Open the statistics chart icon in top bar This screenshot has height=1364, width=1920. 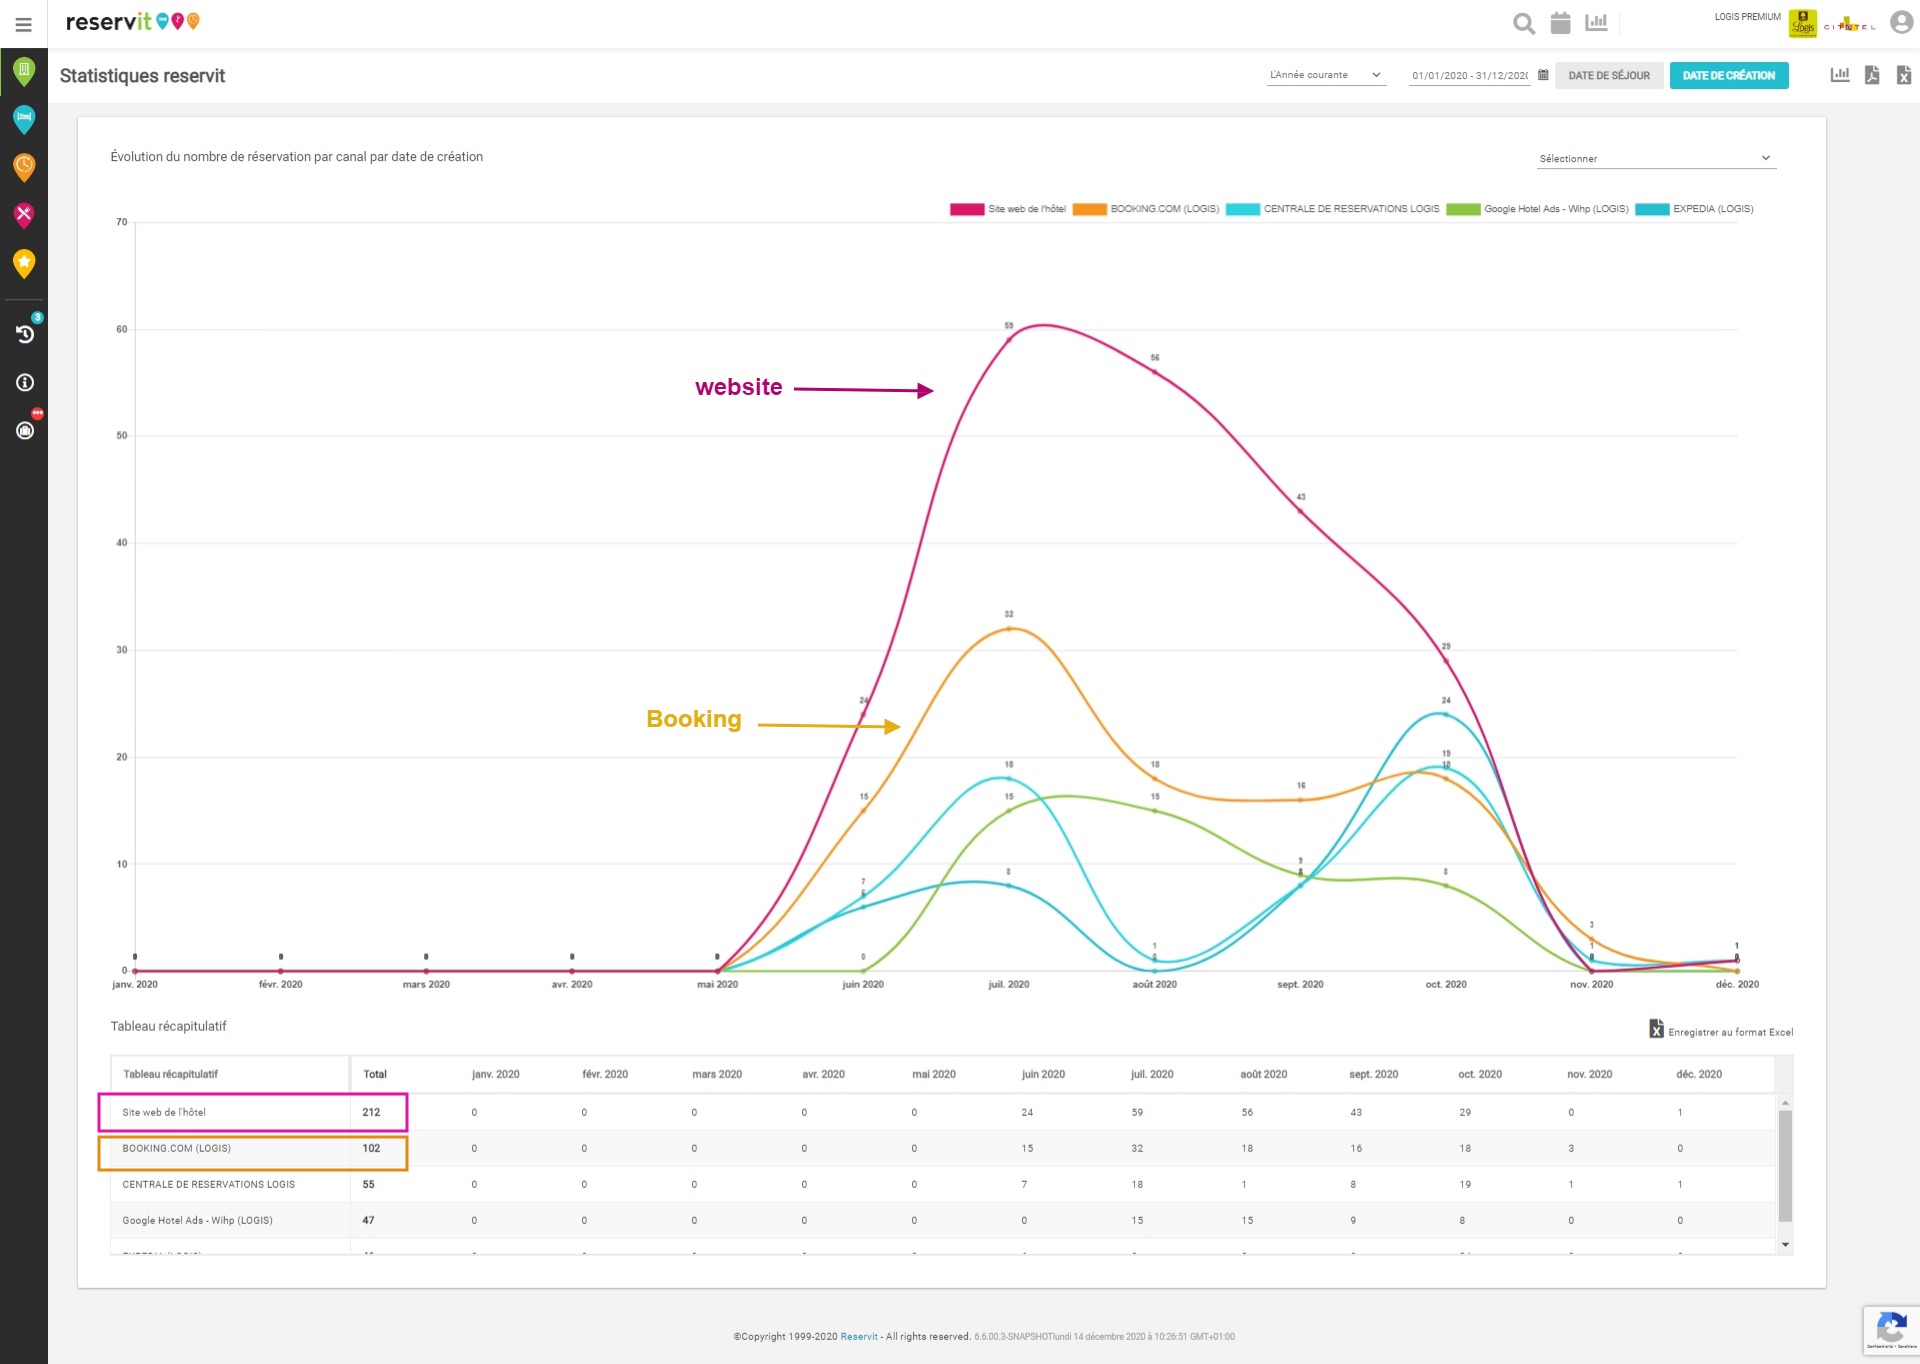tap(1596, 22)
